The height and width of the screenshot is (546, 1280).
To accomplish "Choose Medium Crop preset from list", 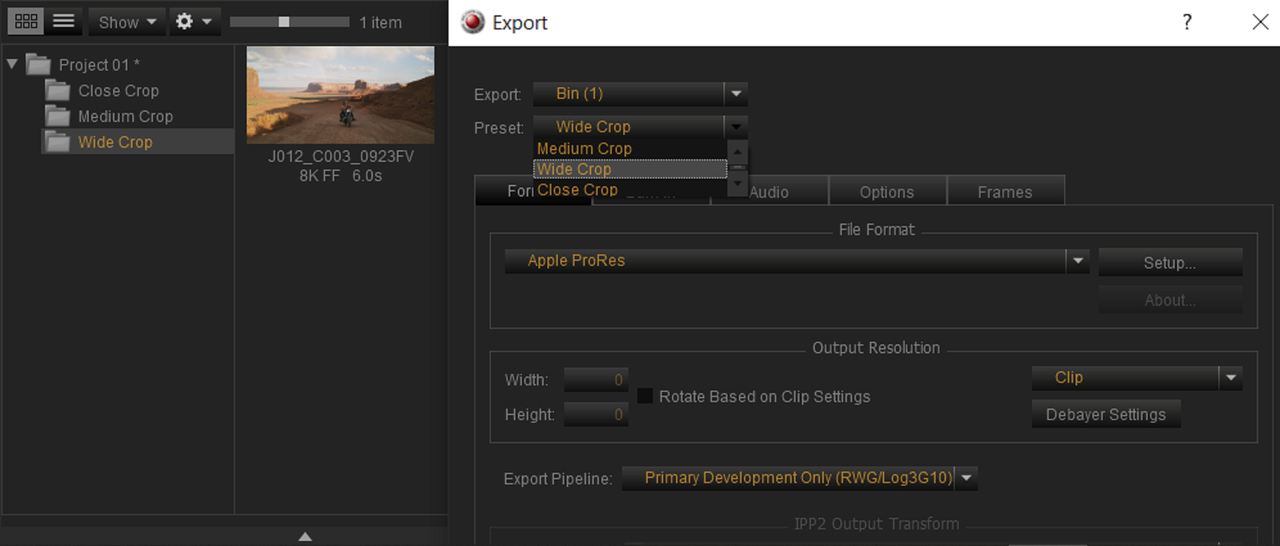I will 630,149.
